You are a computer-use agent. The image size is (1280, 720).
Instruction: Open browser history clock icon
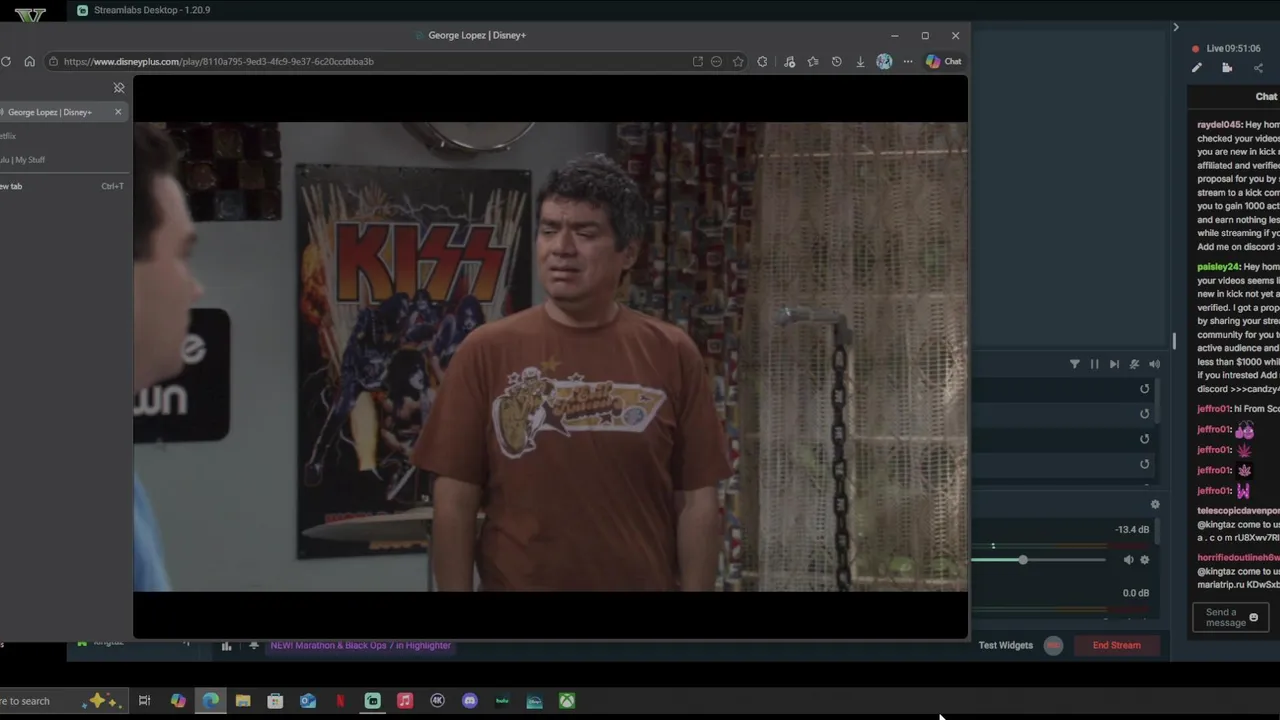click(x=836, y=61)
